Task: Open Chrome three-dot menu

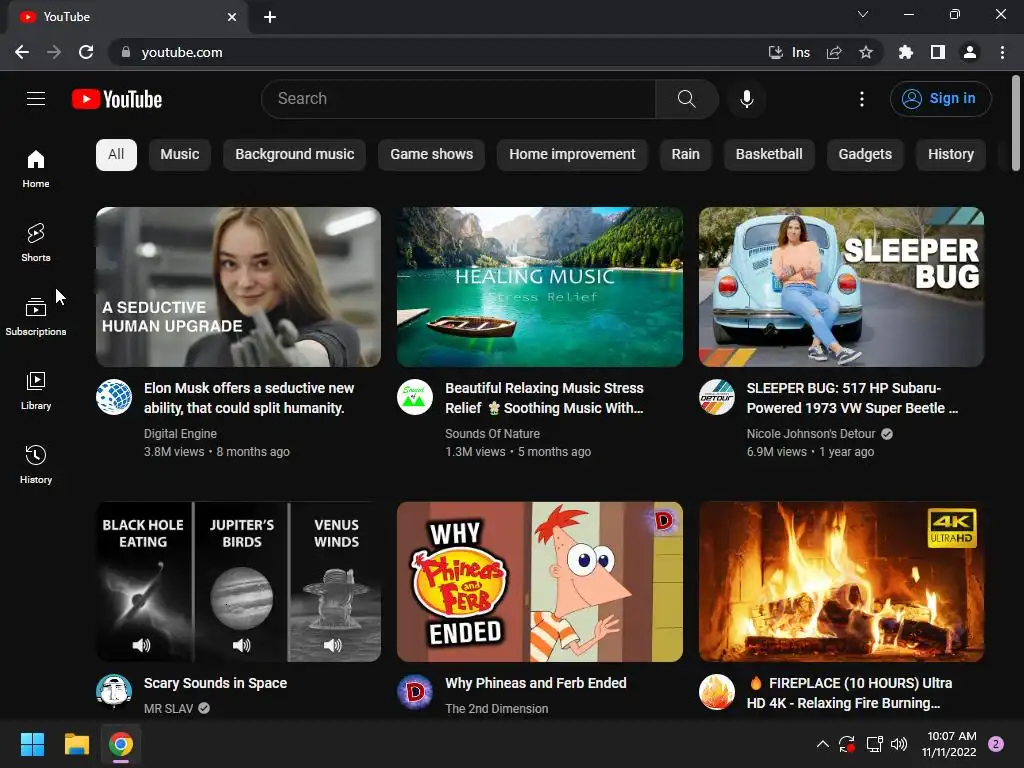Action: point(1002,52)
